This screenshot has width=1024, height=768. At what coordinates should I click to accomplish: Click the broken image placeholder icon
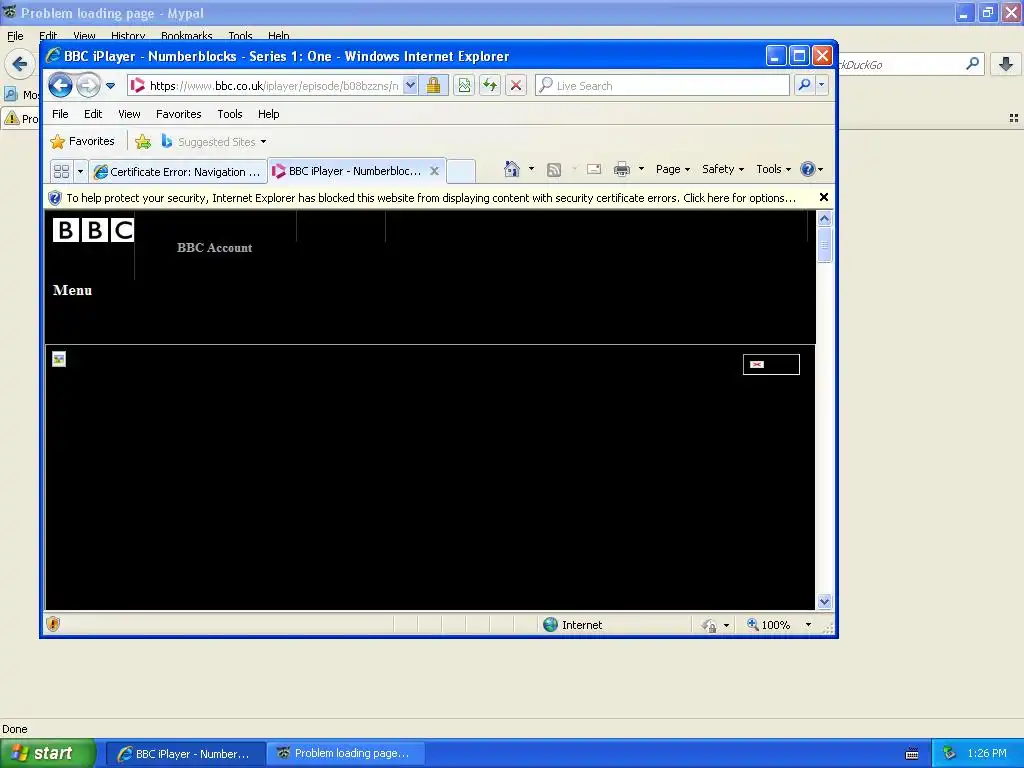59,359
